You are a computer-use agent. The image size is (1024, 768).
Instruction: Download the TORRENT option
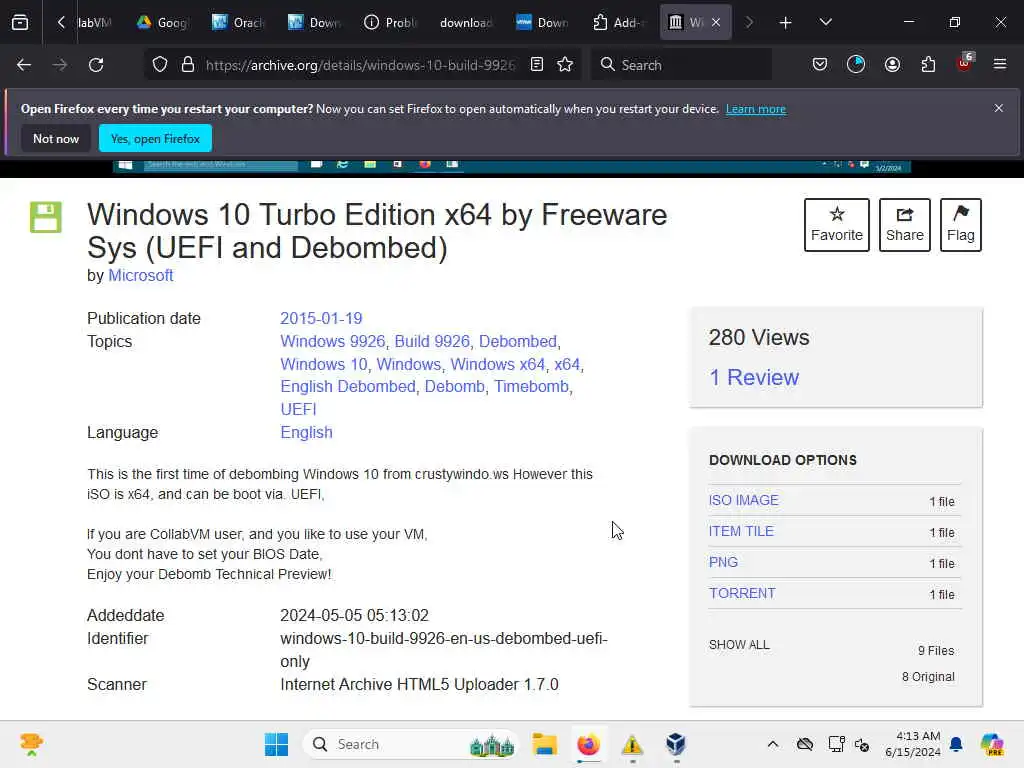point(742,594)
